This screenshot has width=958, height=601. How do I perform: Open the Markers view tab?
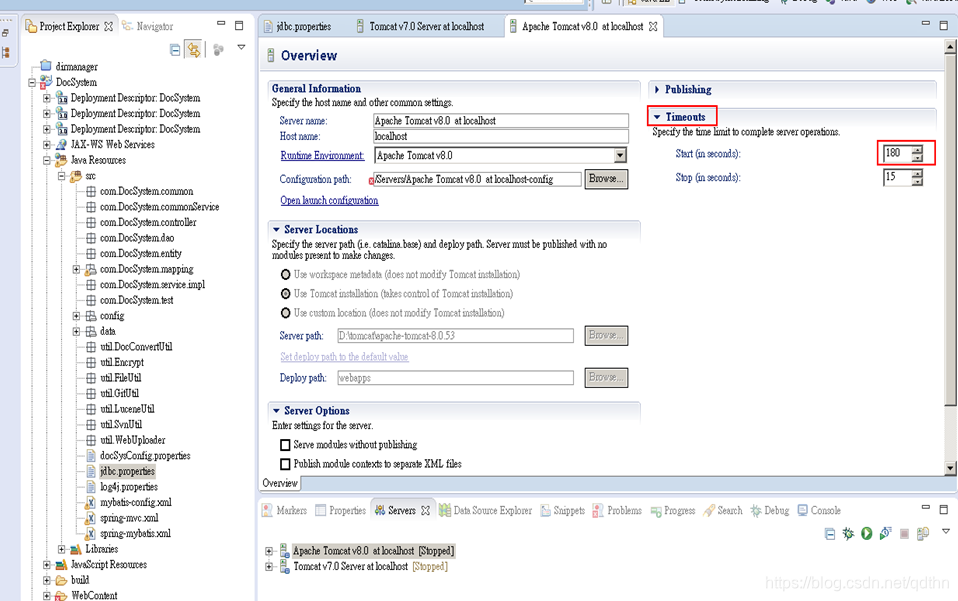click(284, 510)
